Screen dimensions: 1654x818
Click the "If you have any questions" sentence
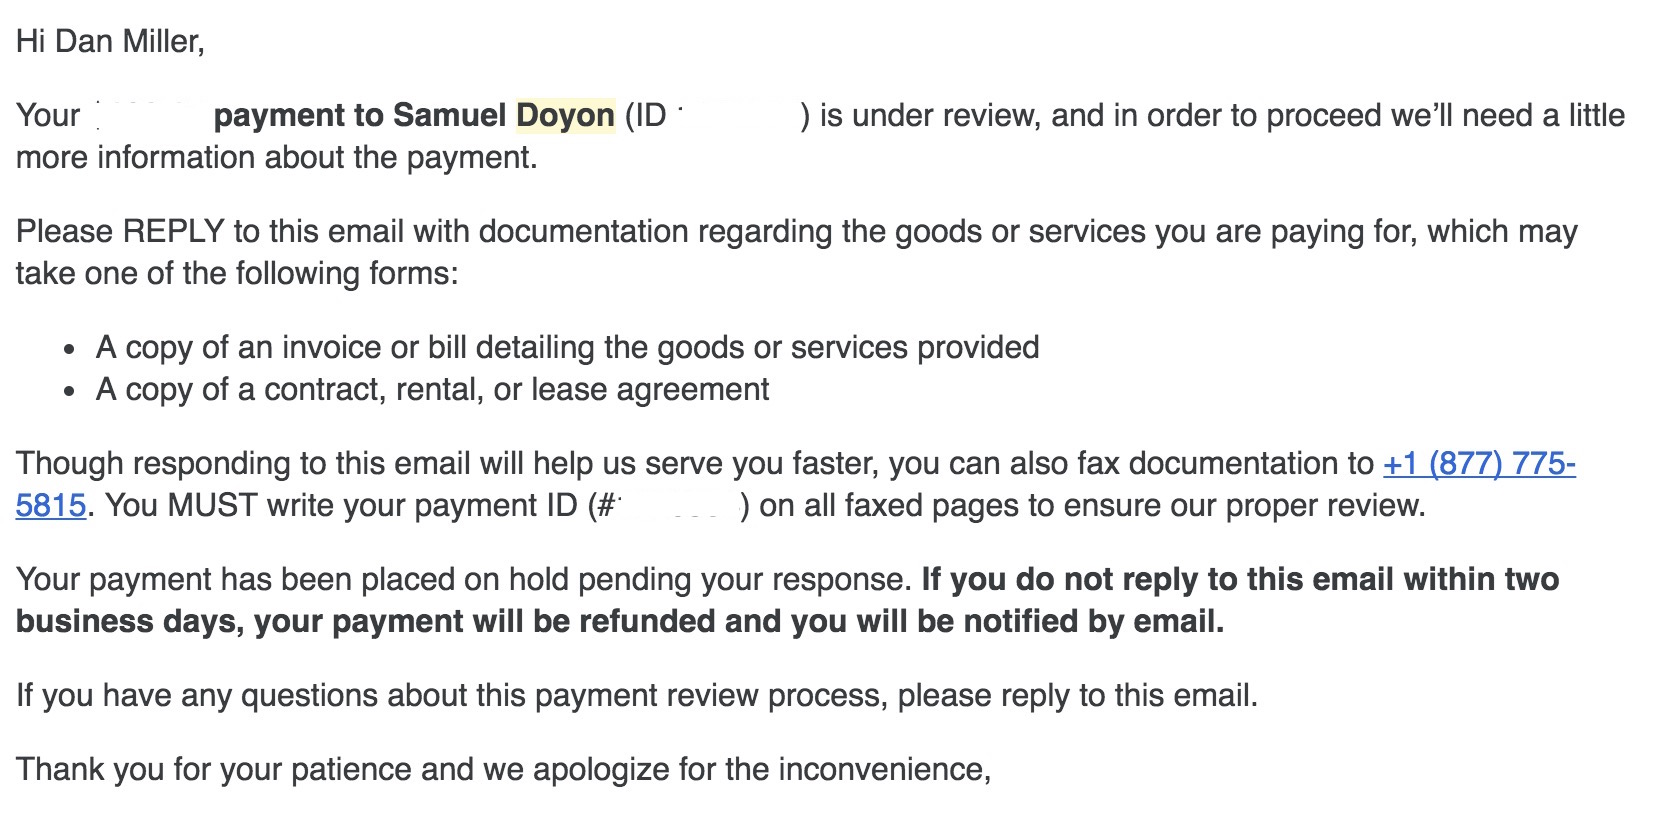pyautogui.click(x=636, y=696)
